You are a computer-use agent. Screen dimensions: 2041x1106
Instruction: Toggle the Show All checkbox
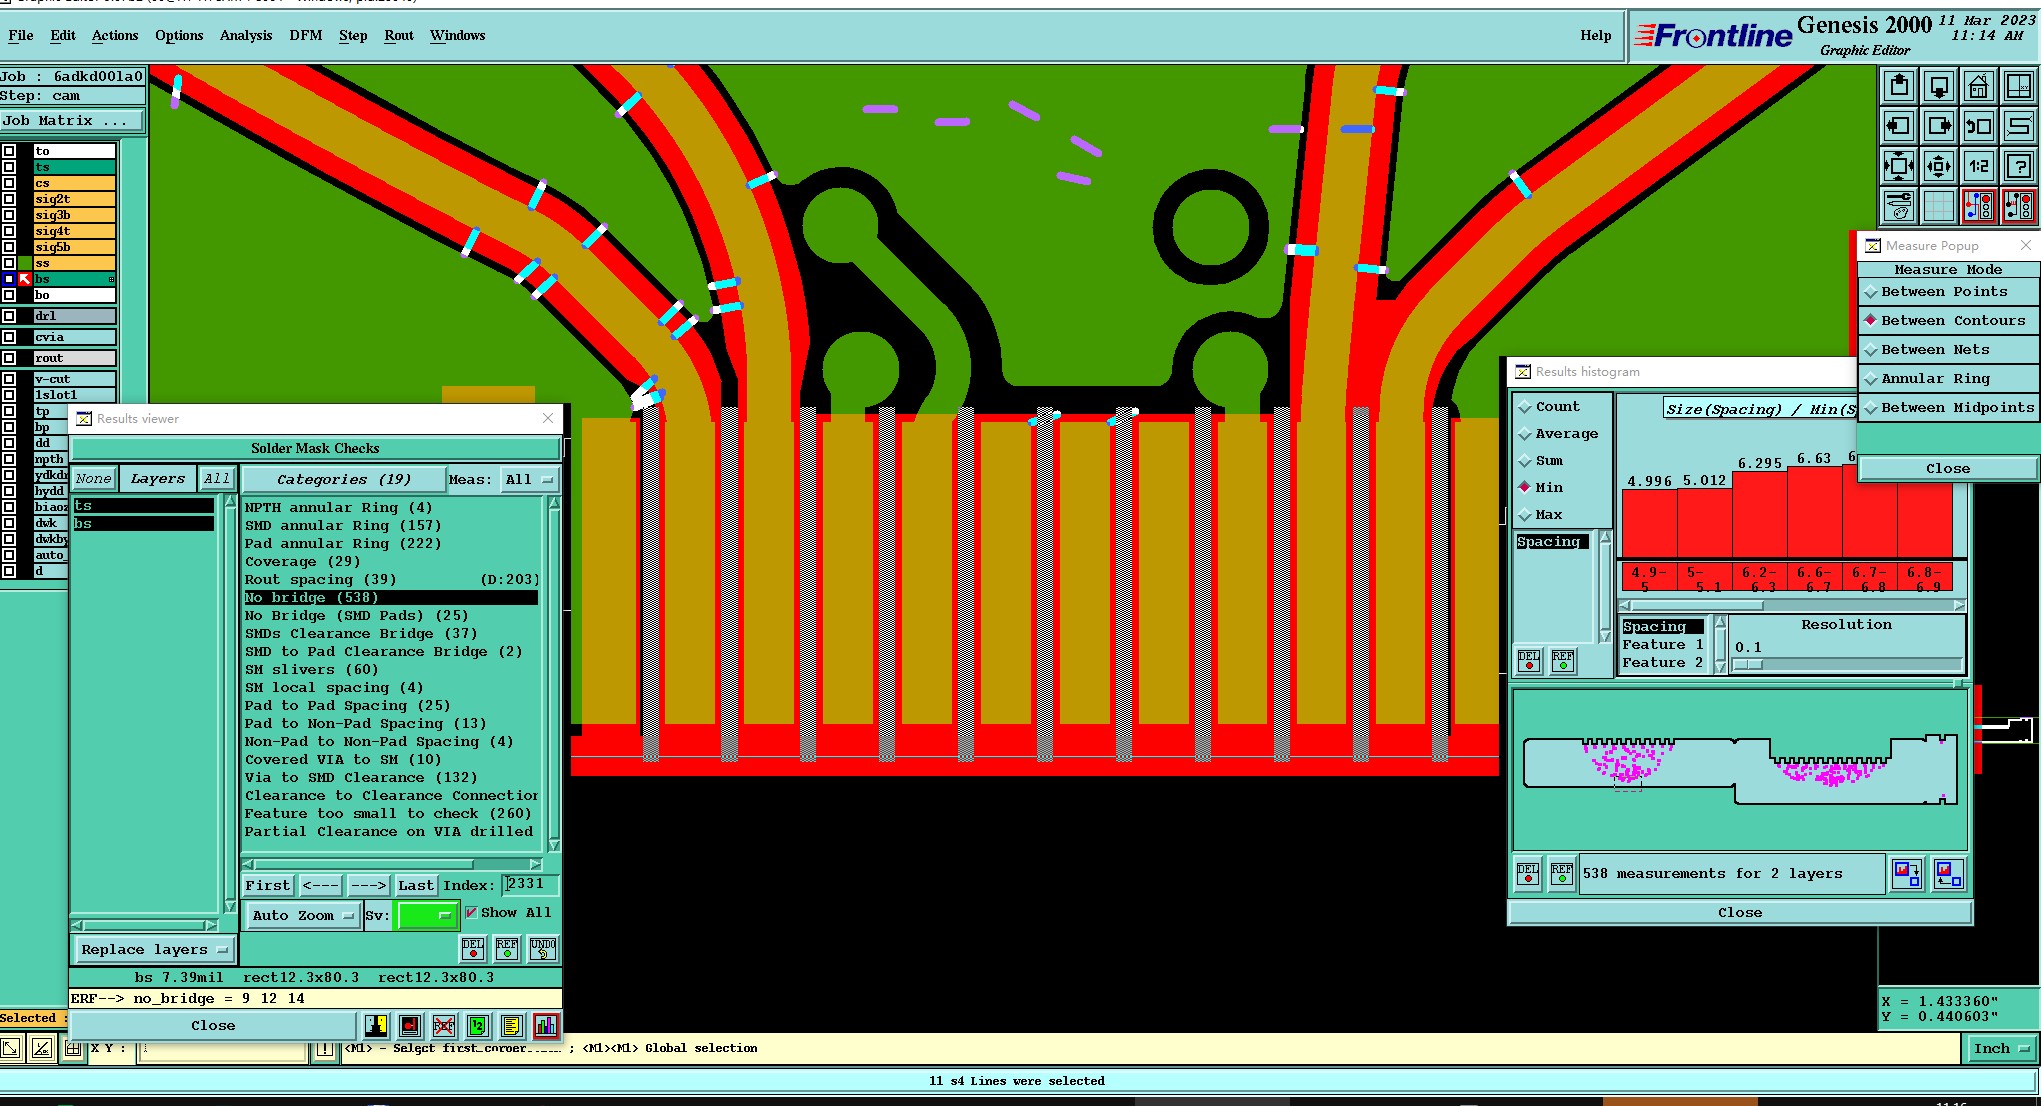tap(471, 912)
